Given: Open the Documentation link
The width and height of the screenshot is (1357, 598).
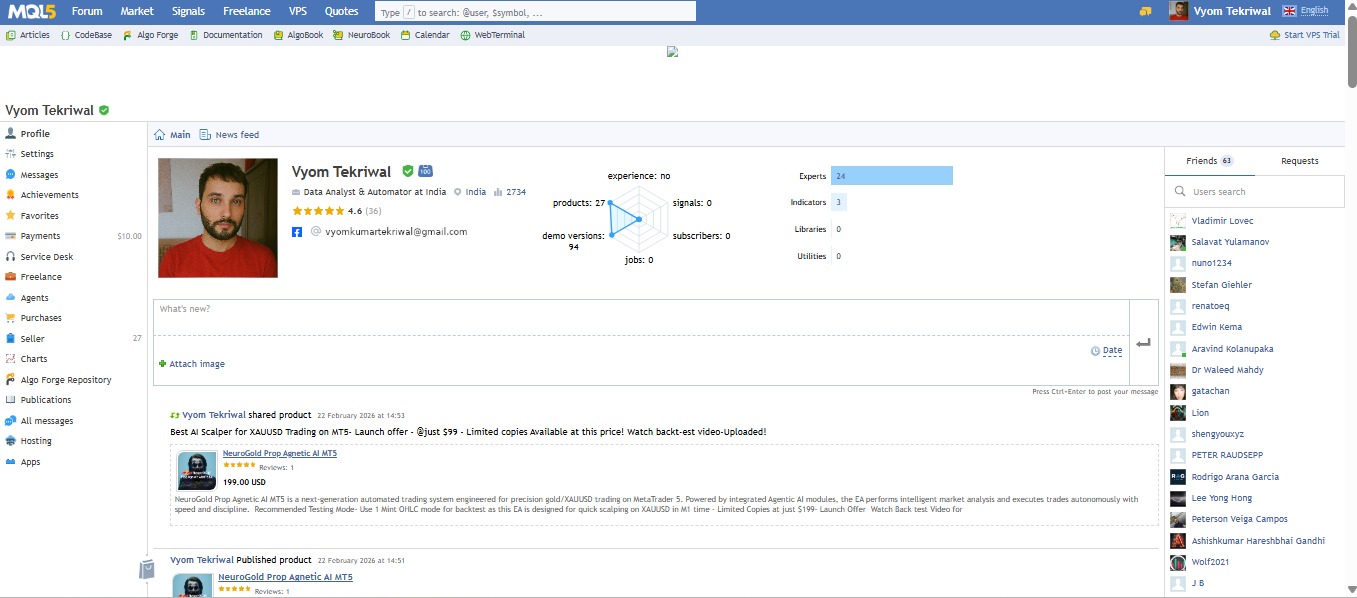Looking at the screenshot, I should click(226, 35).
